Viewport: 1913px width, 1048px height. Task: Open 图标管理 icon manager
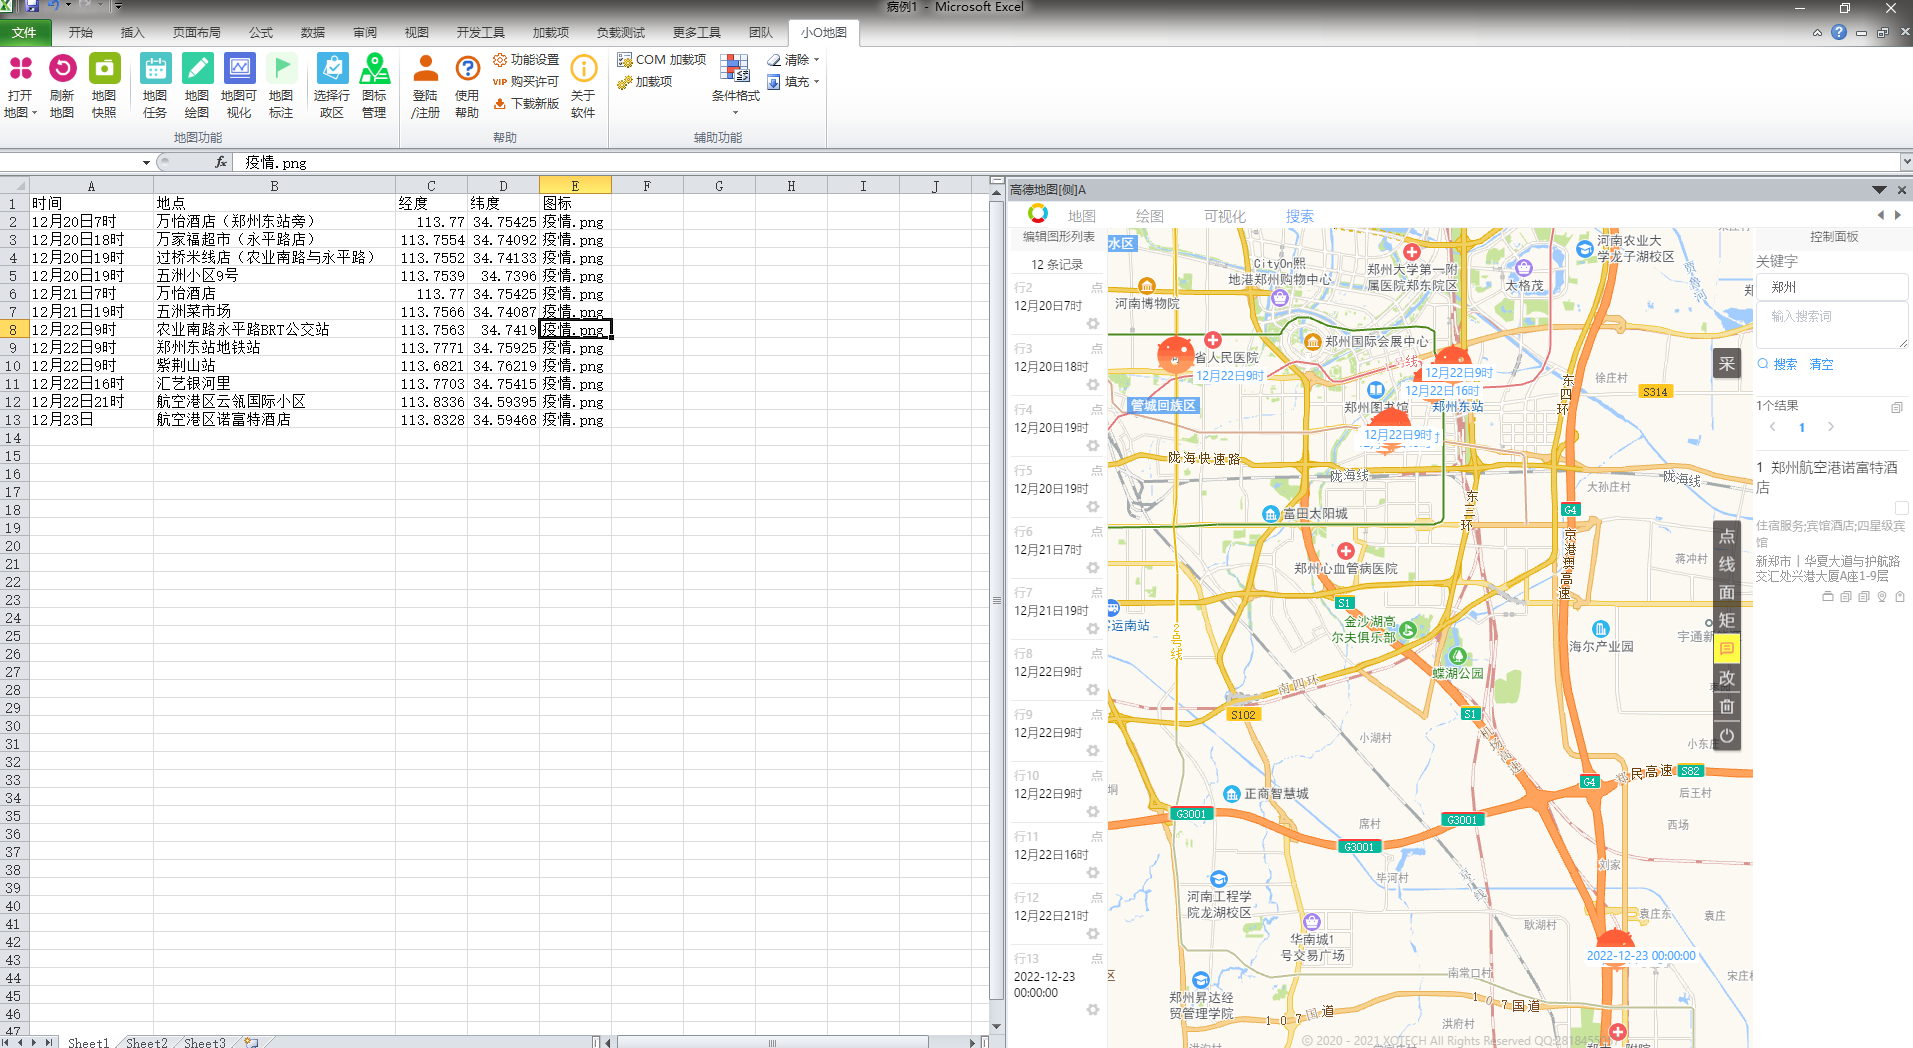[x=374, y=70]
